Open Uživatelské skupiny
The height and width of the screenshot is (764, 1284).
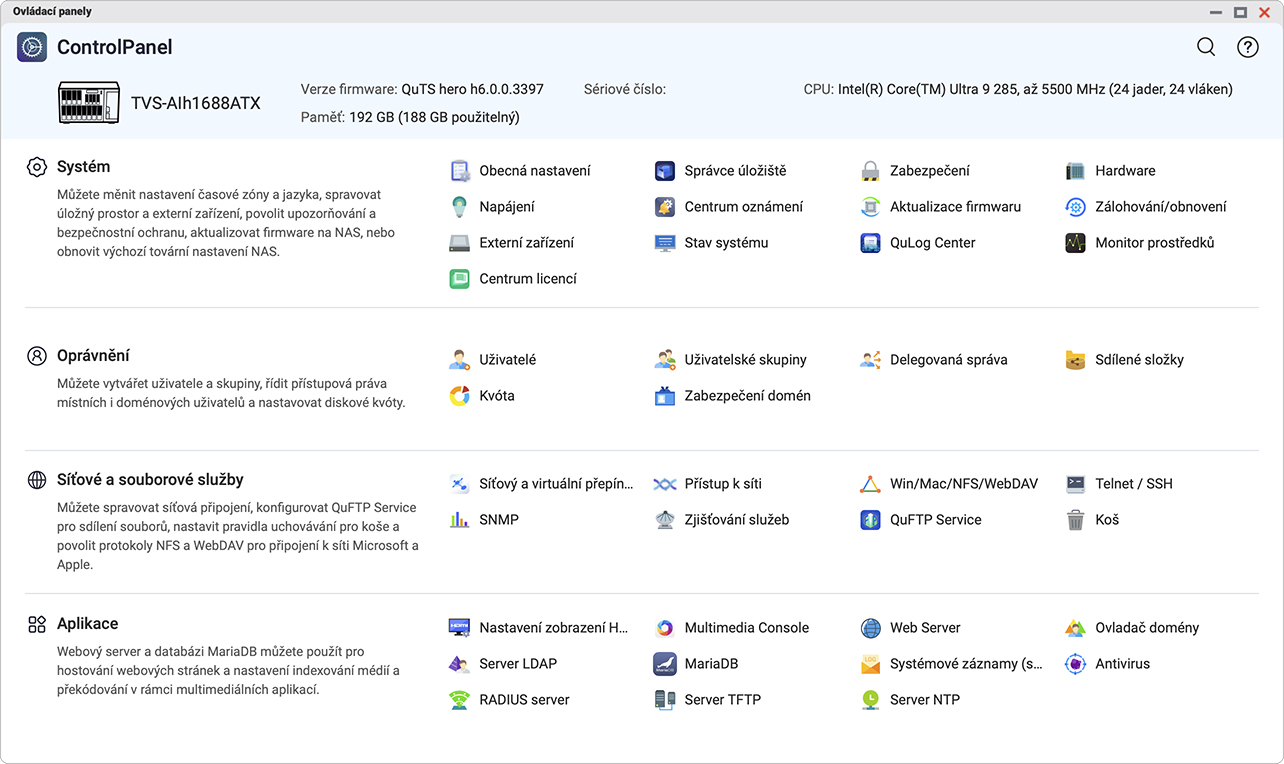coord(744,360)
